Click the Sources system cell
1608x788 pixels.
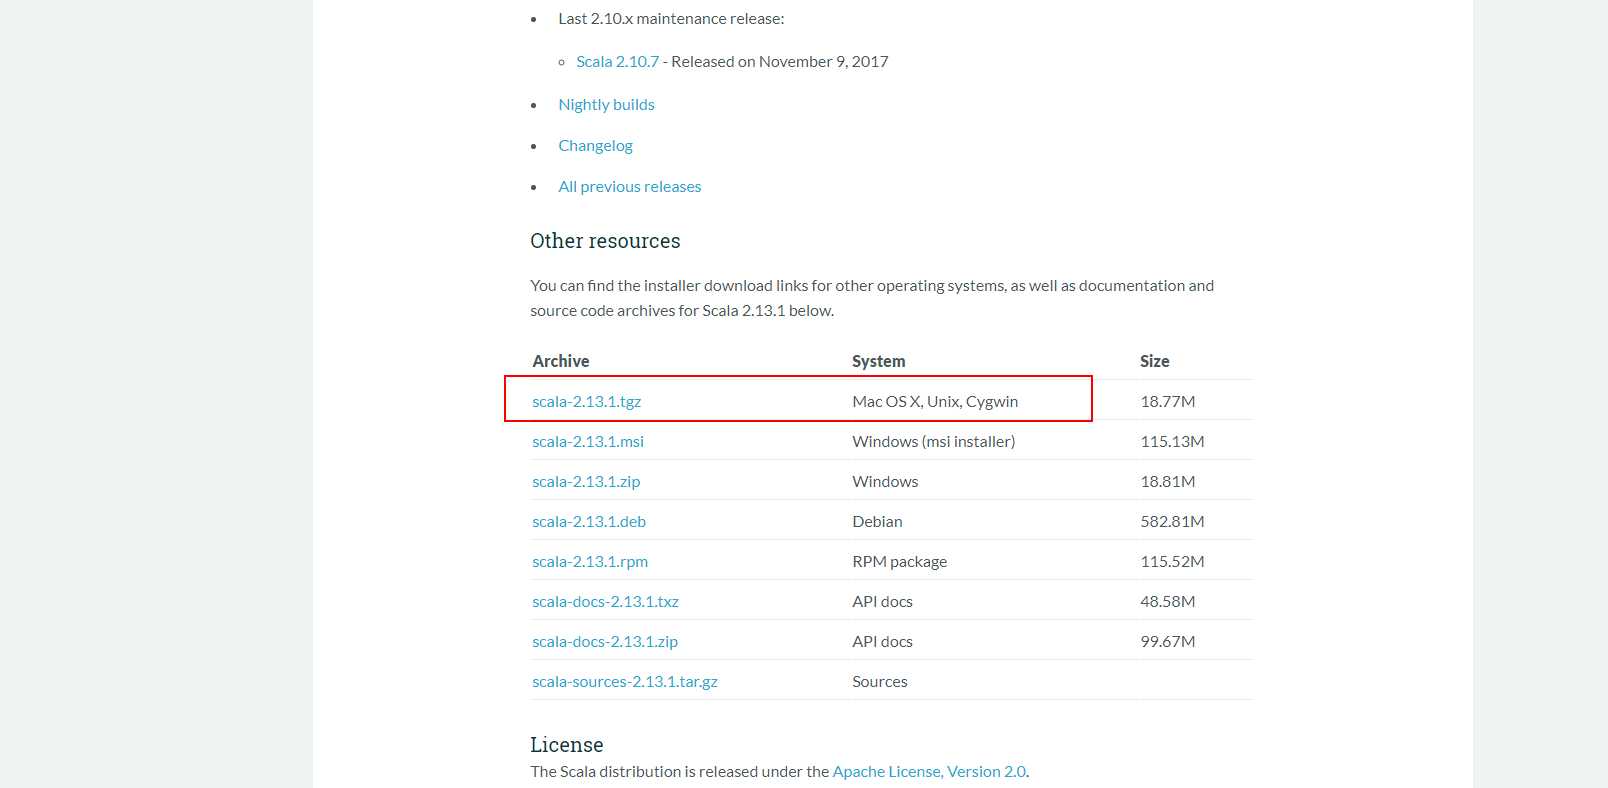coord(880,682)
